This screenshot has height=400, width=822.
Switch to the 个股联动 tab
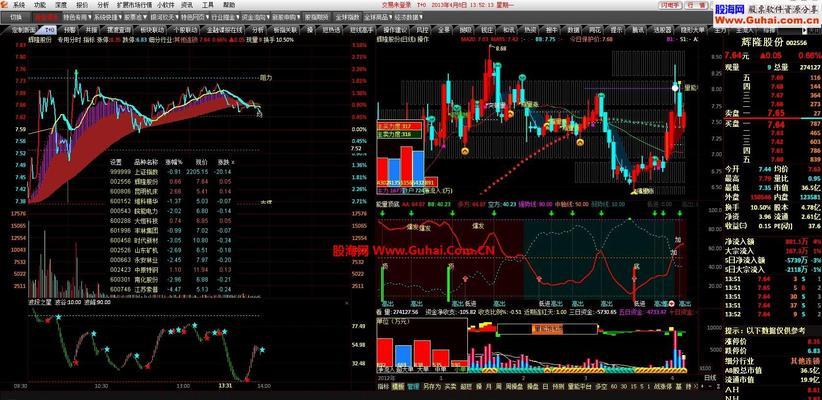click(185, 30)
